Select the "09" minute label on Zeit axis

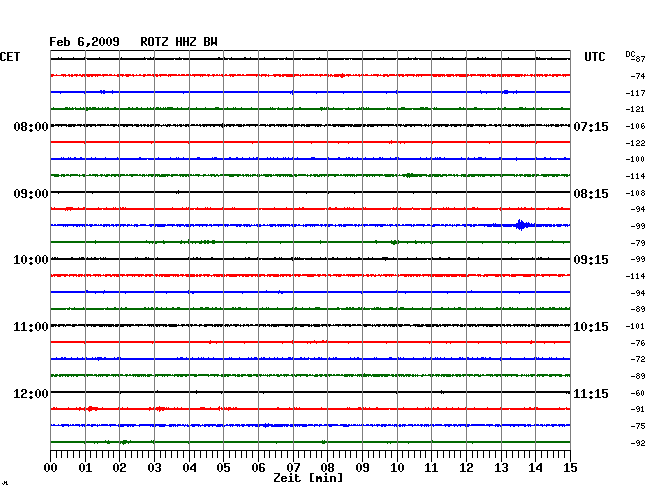click(362, 468)
